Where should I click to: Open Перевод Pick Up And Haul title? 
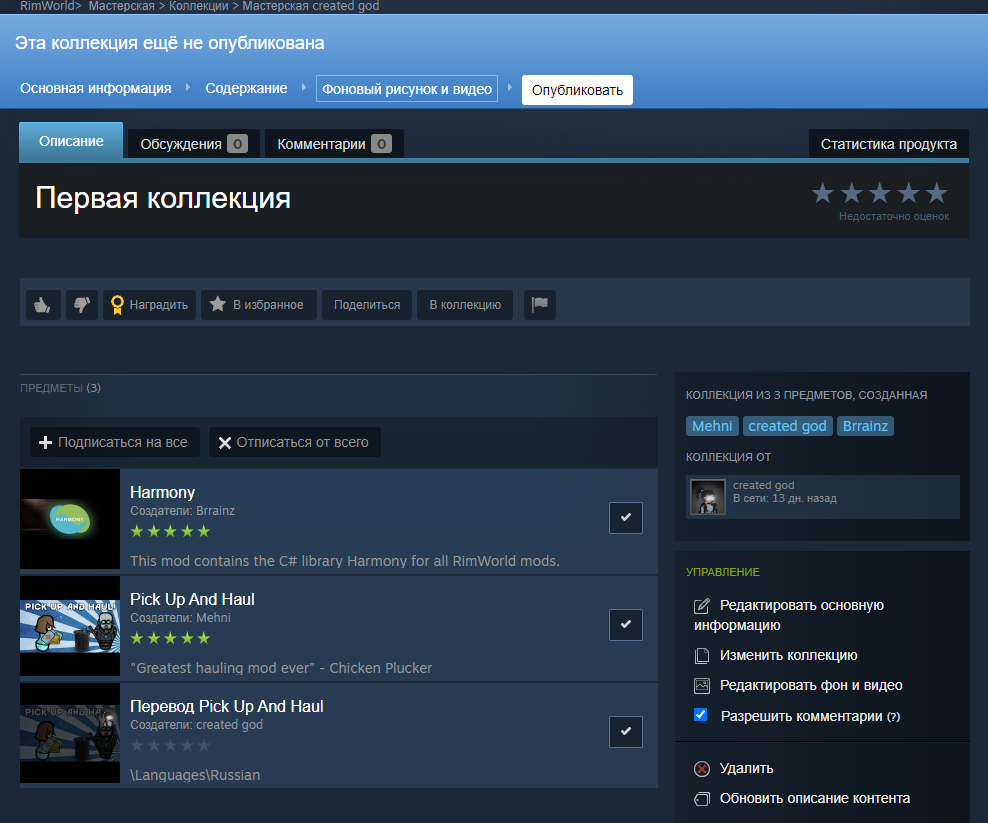coord(227,706)
